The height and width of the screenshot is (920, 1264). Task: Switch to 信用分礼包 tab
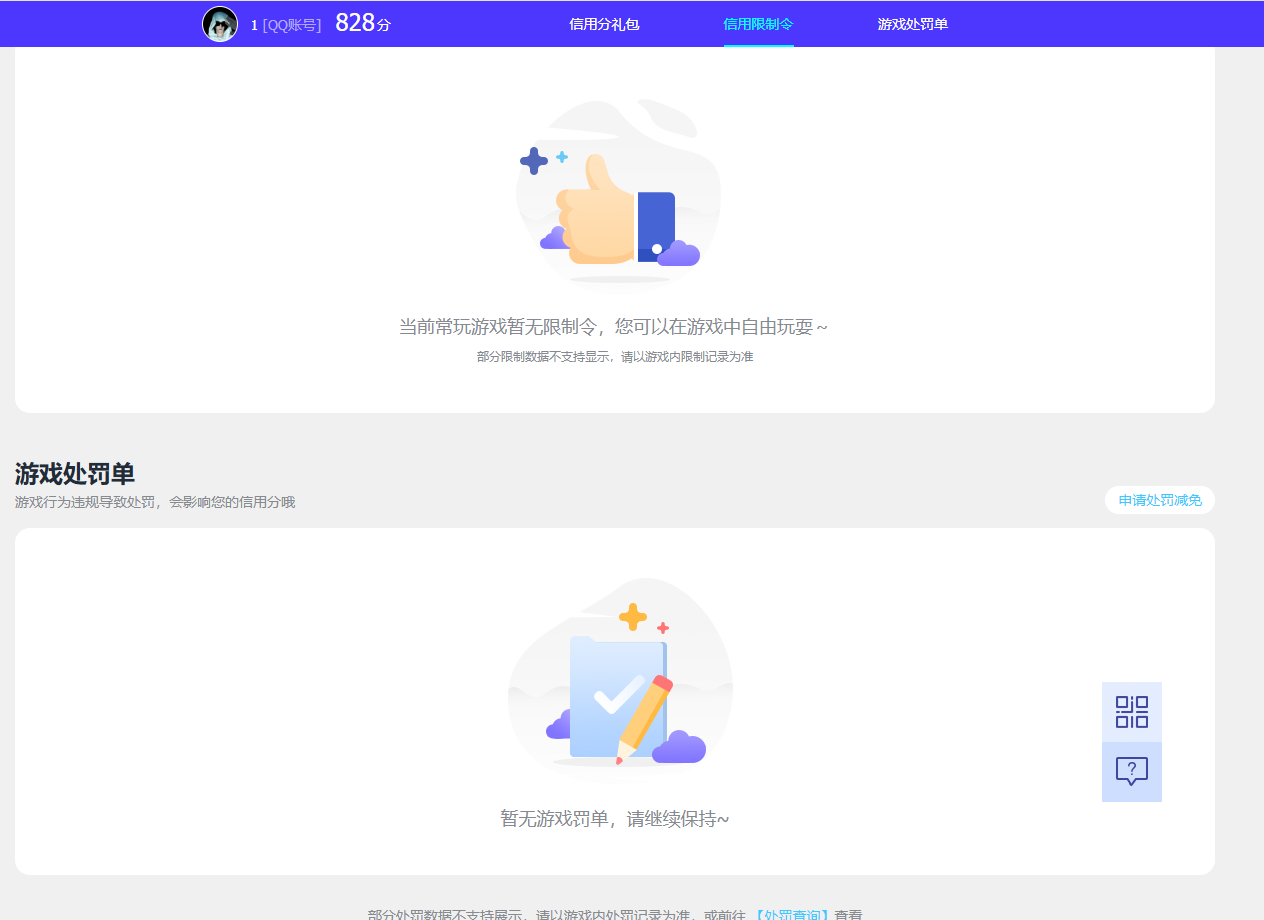point(604,24)
